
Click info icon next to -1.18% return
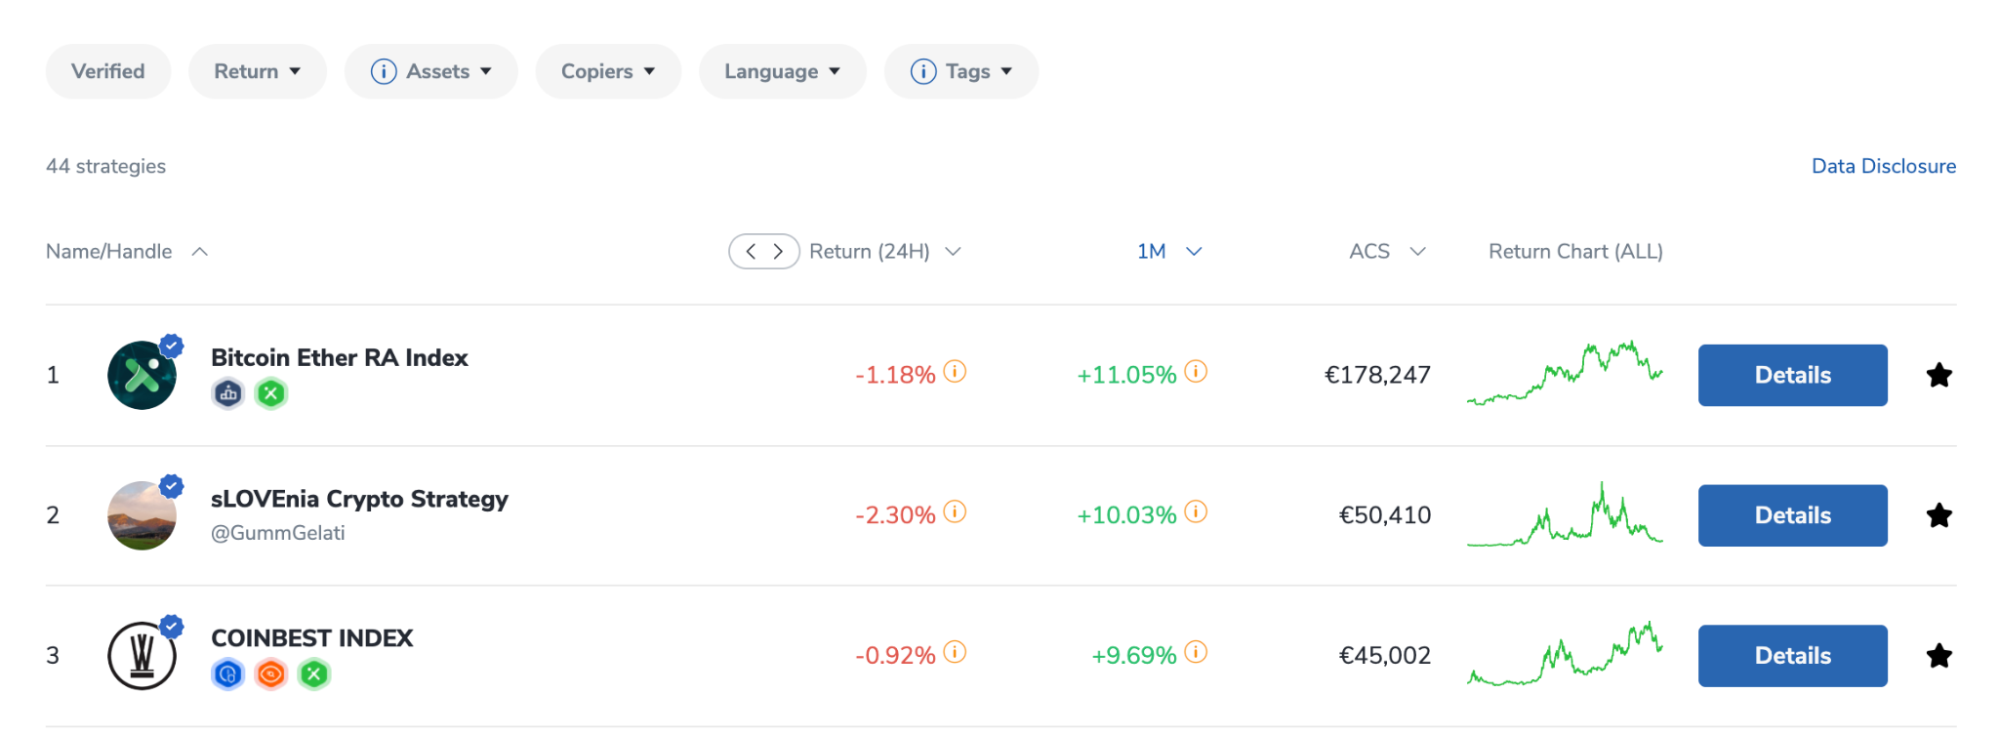(x=955, y=372)
